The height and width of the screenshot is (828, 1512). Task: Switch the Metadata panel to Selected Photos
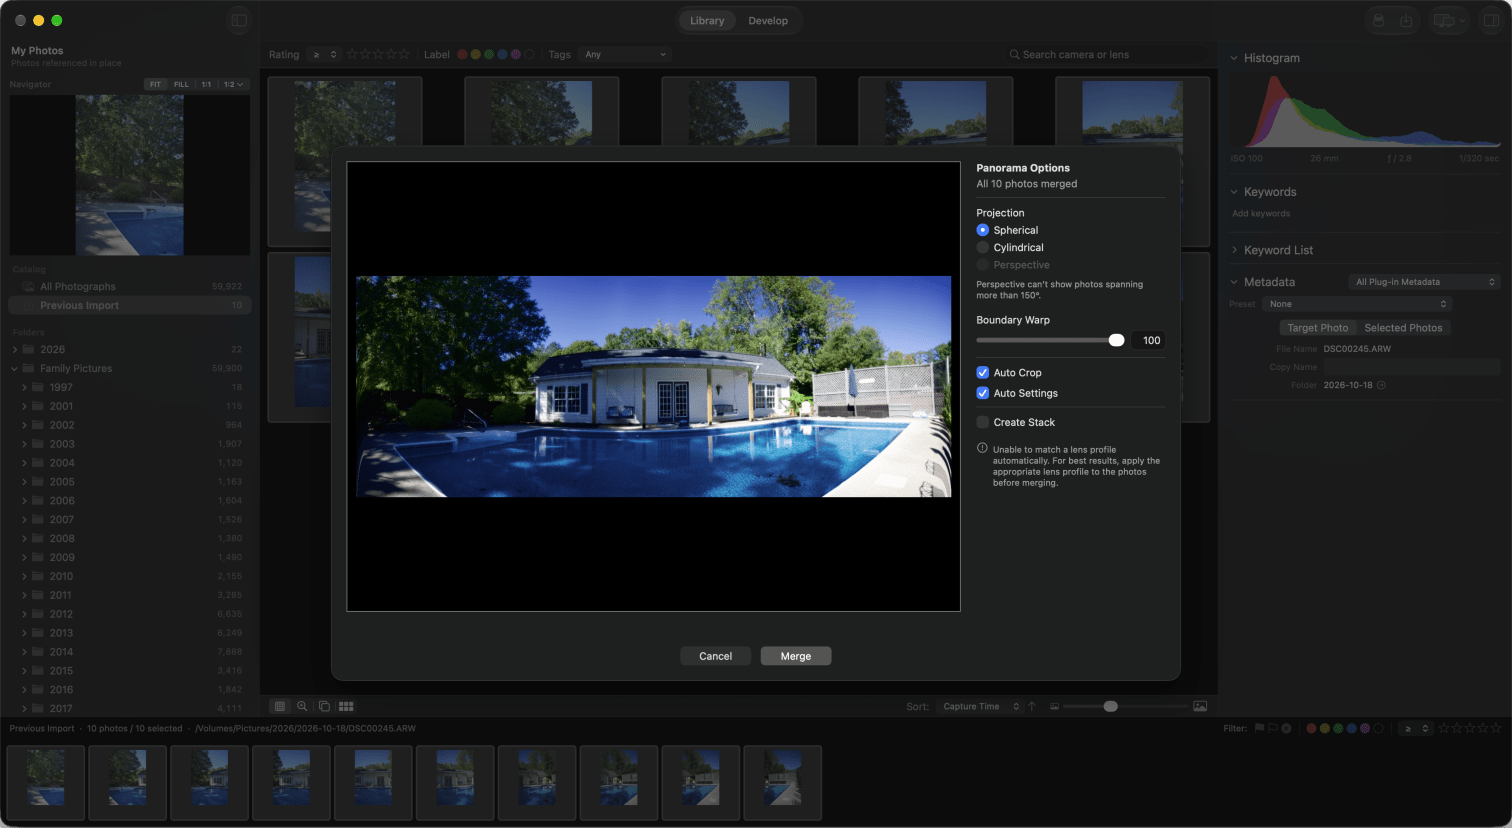click(1403, 328)
